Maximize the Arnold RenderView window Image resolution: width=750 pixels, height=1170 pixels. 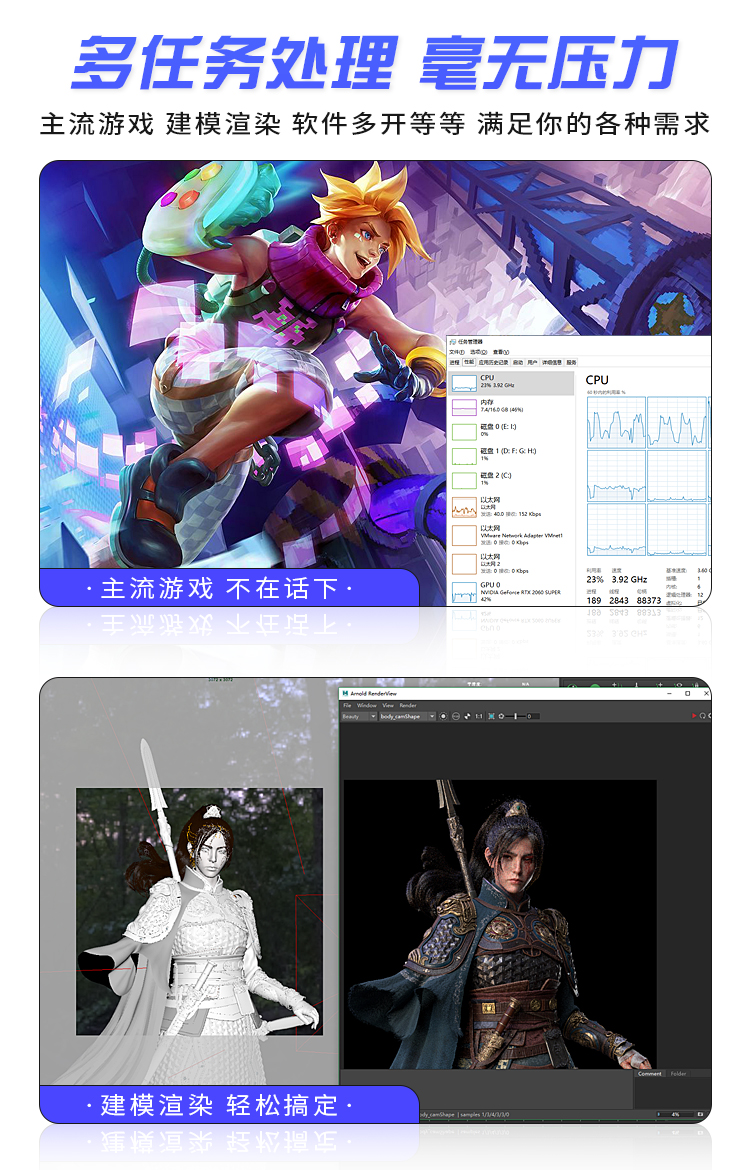click(x=688, y=693)
